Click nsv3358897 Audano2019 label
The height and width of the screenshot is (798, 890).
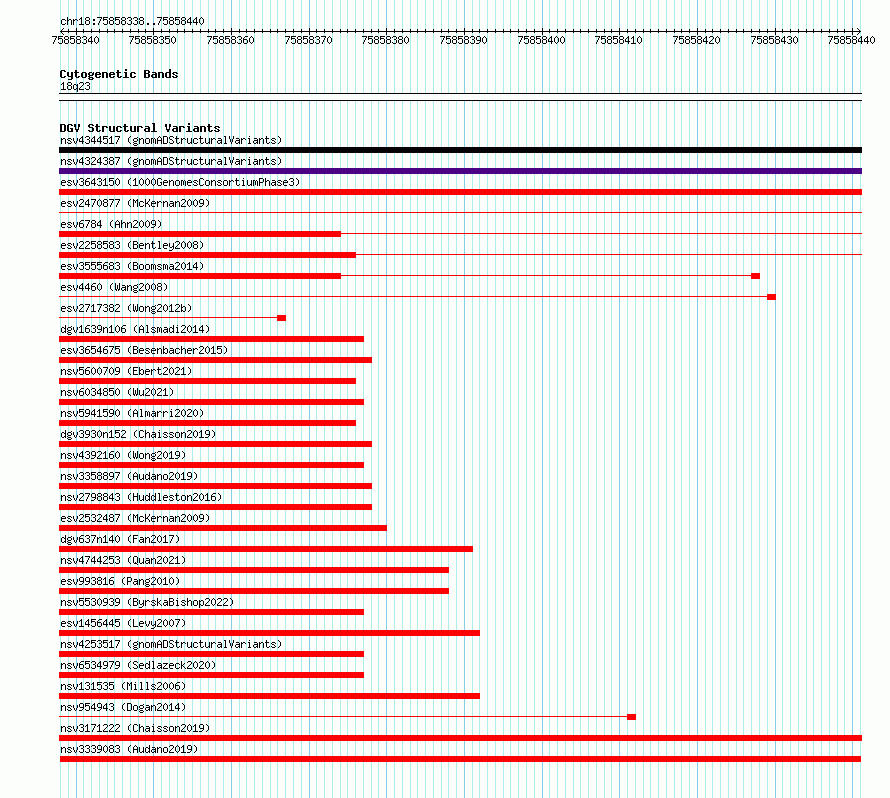pyautogui.click(x=129, y=476)
